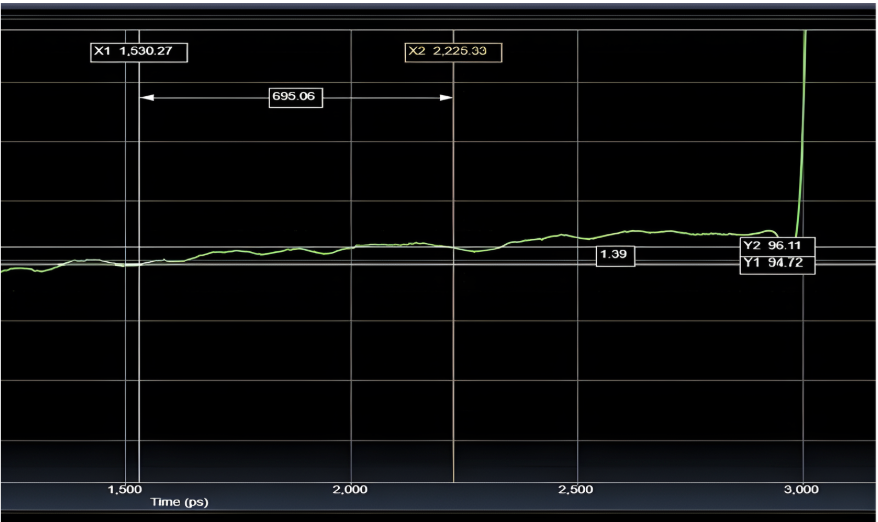Click green trace where it crosses X1 cursor
Screen dimensions: 878x522
tap(139, 265)
